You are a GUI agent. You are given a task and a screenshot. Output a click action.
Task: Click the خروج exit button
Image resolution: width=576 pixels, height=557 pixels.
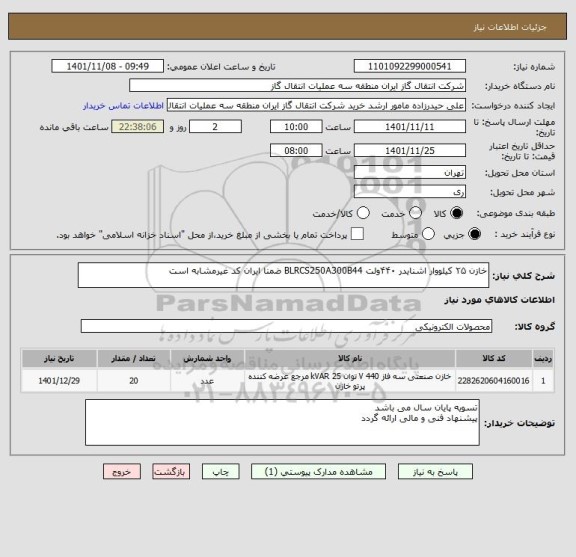122,471
